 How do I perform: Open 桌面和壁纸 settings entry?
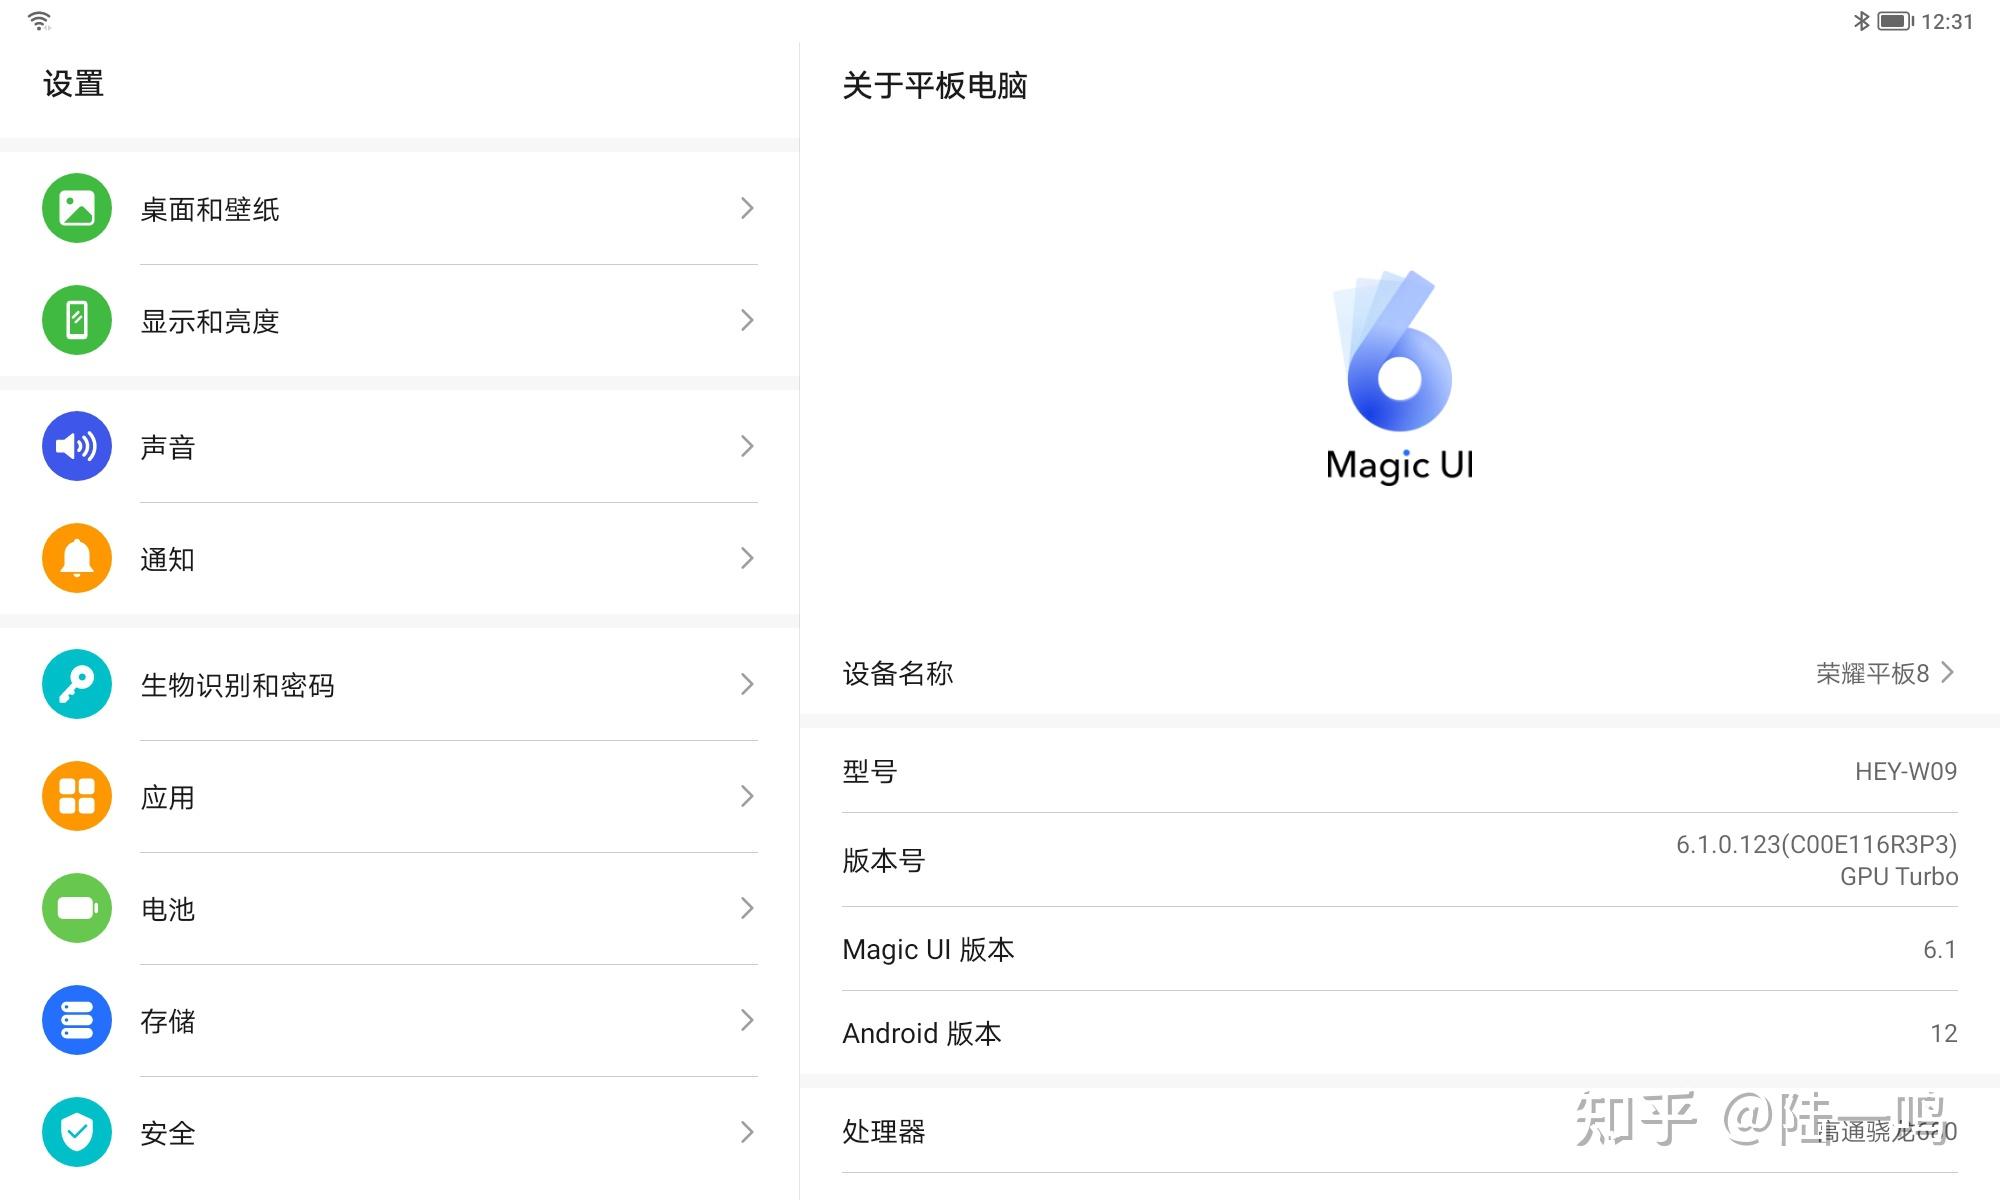400,208
